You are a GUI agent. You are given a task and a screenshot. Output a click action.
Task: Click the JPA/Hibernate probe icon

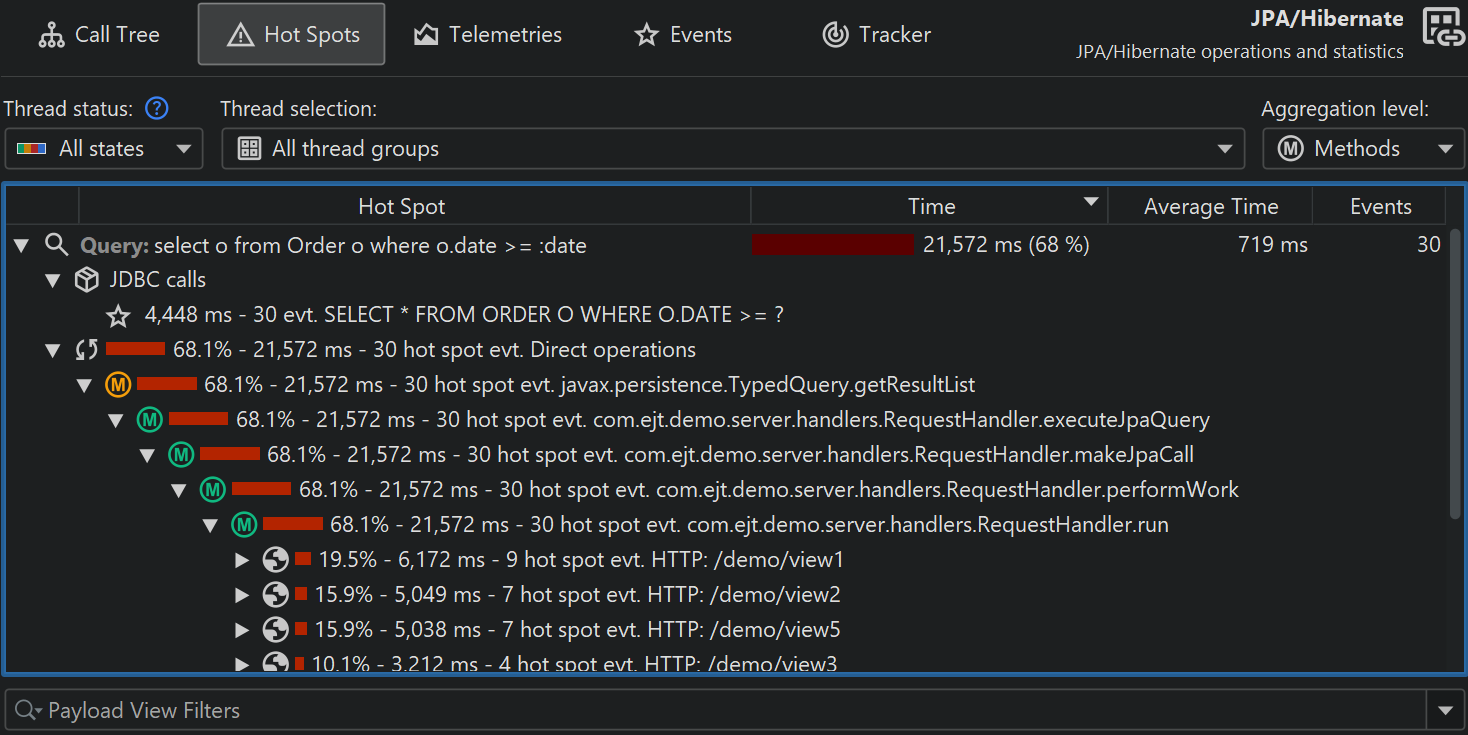click(x=1443, y=28)
